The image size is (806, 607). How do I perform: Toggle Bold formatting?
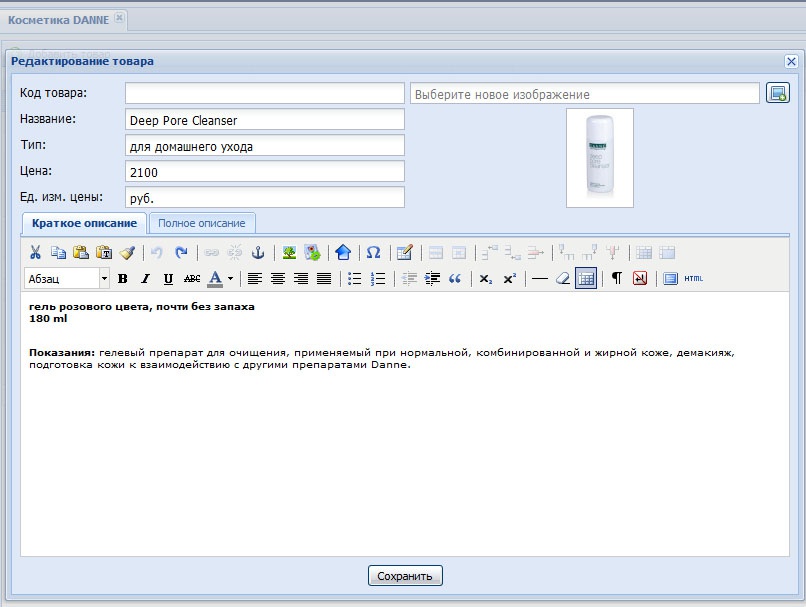[122, 279]
